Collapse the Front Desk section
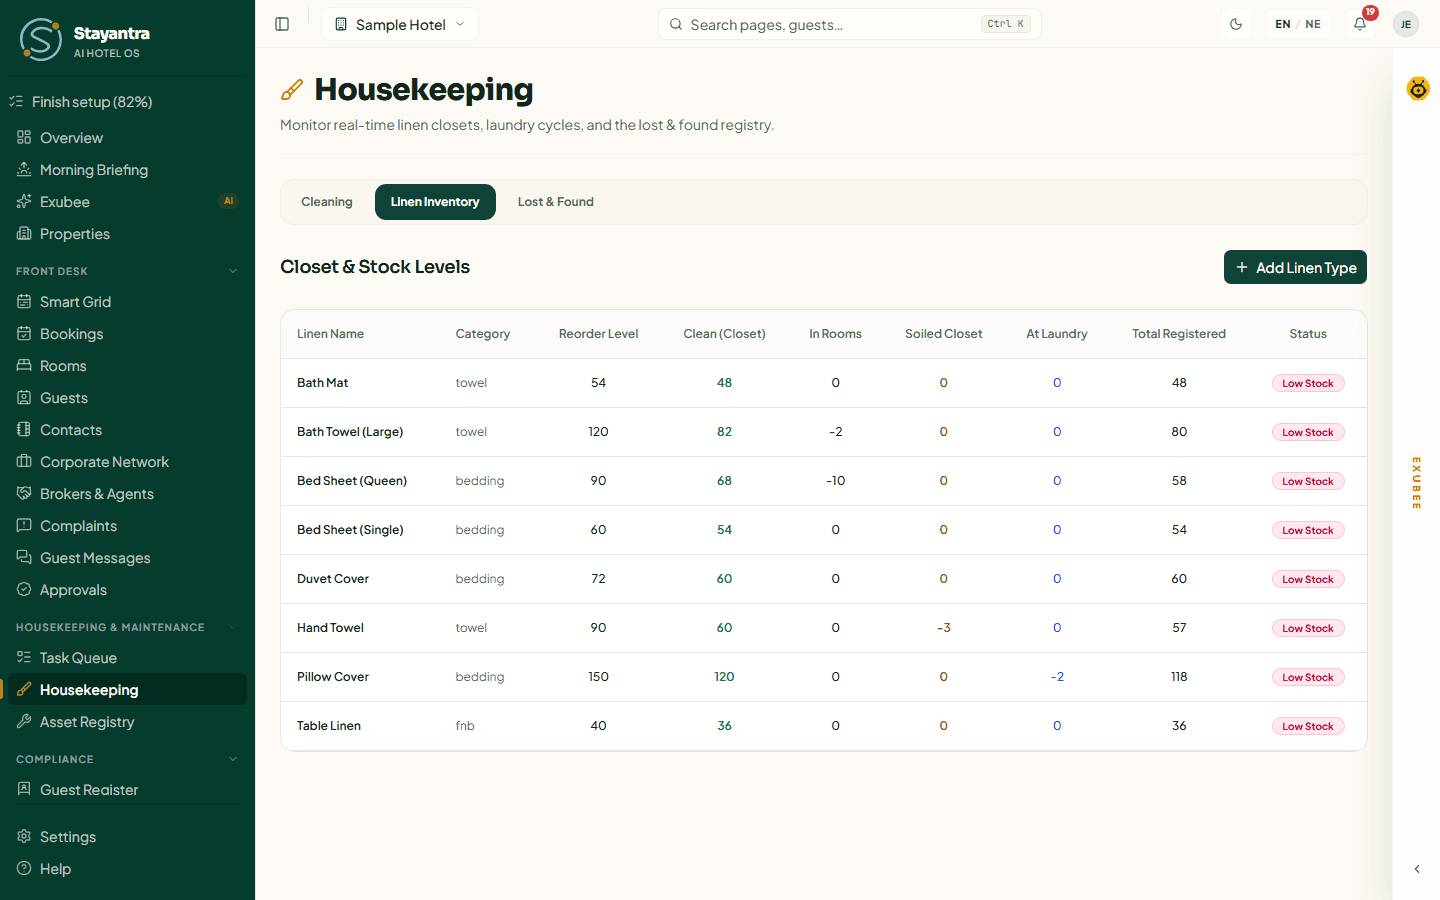Viewport: 1440px width, 900px height. pos(233,271)
